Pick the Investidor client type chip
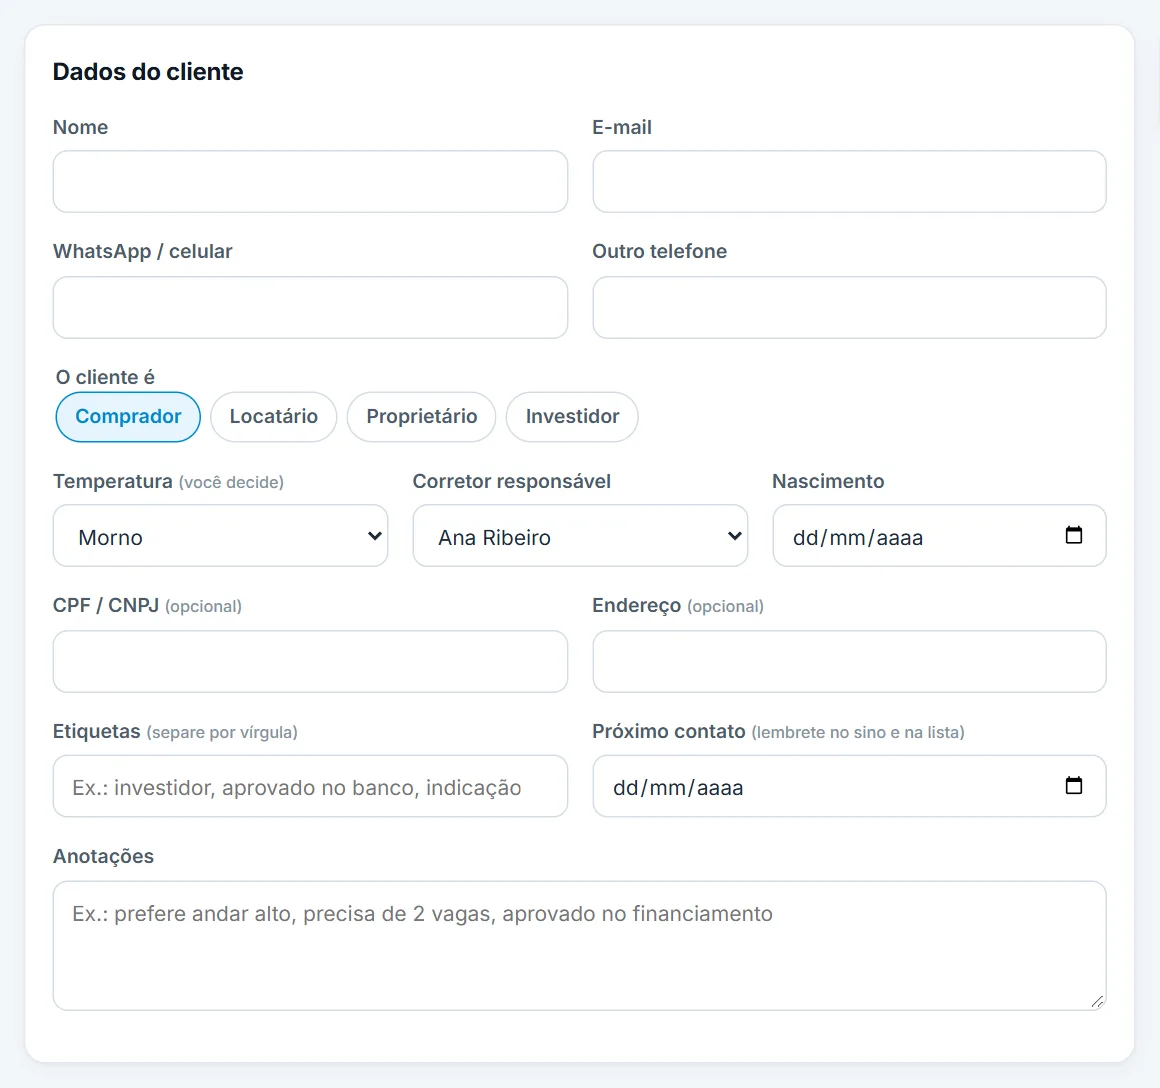 (x=572, y=416)
